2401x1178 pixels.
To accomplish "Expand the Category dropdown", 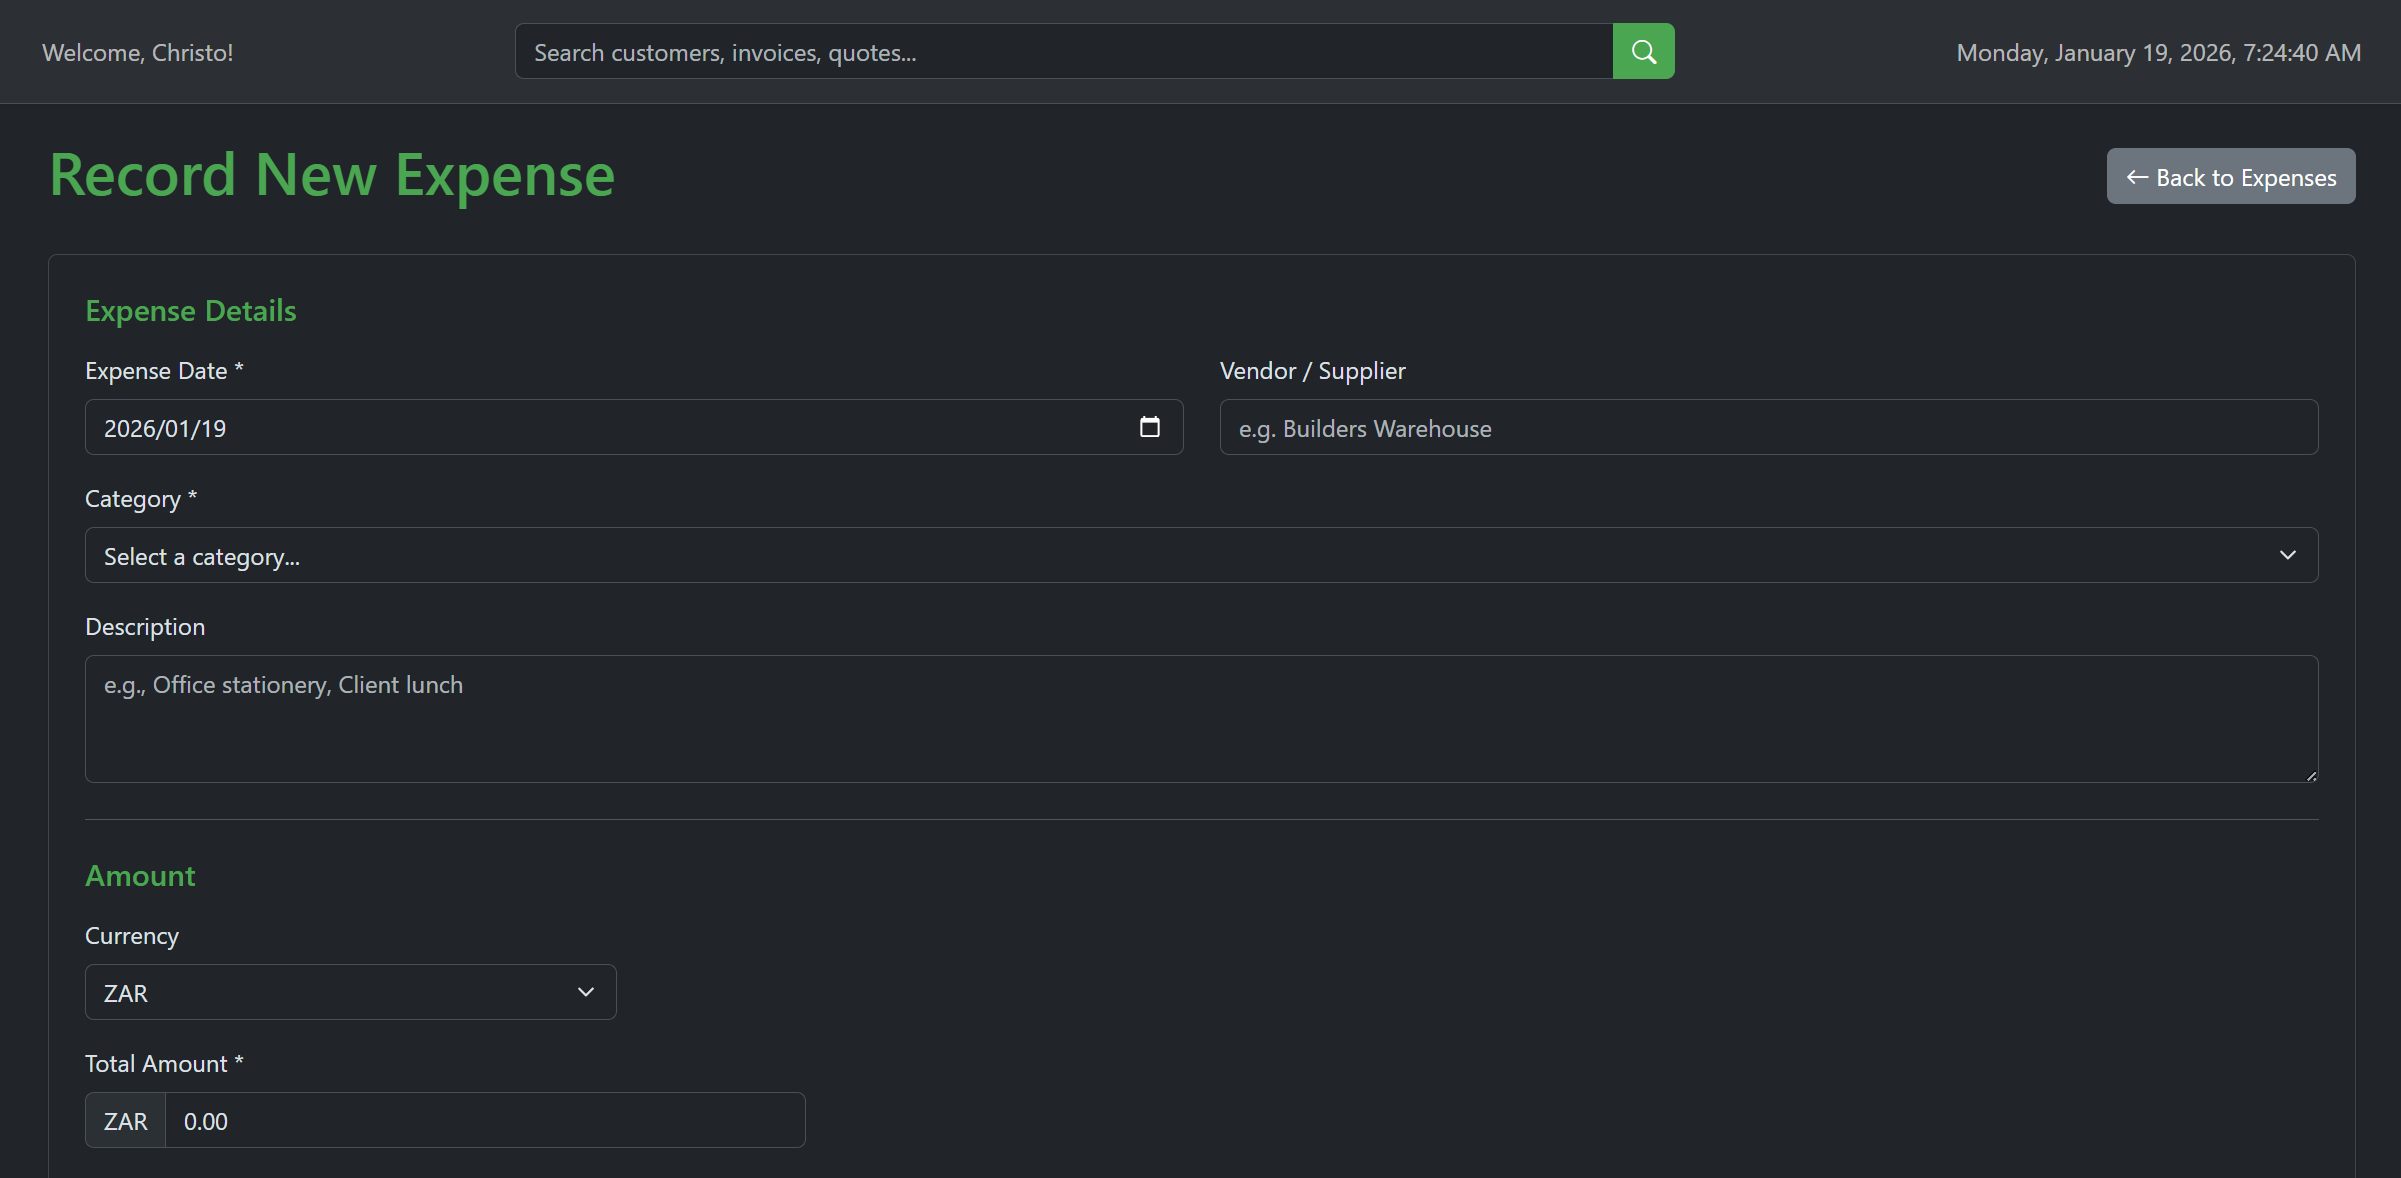I will (1200, 556).
